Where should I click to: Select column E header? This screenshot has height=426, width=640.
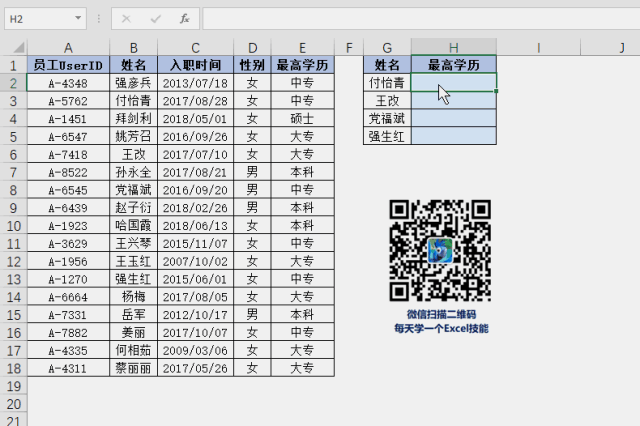click(302, 48)
